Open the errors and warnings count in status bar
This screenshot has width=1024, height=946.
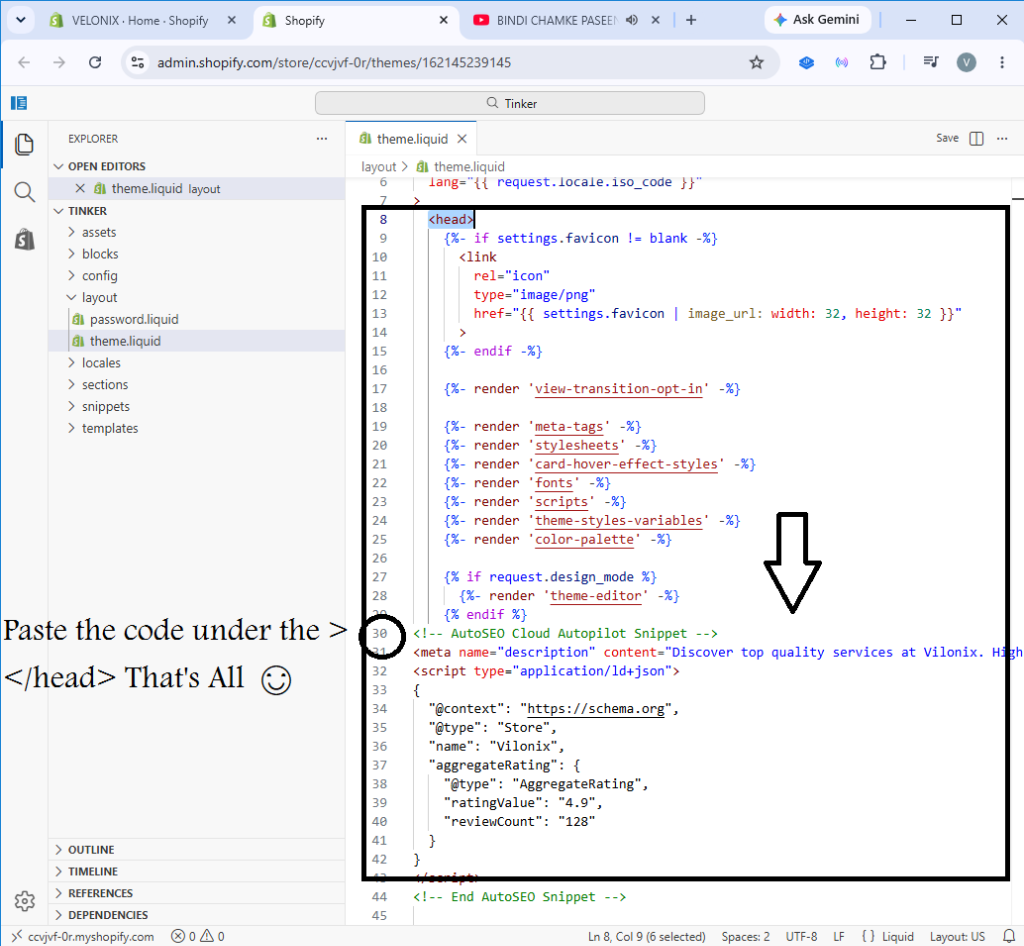click(x=198, y=936)
